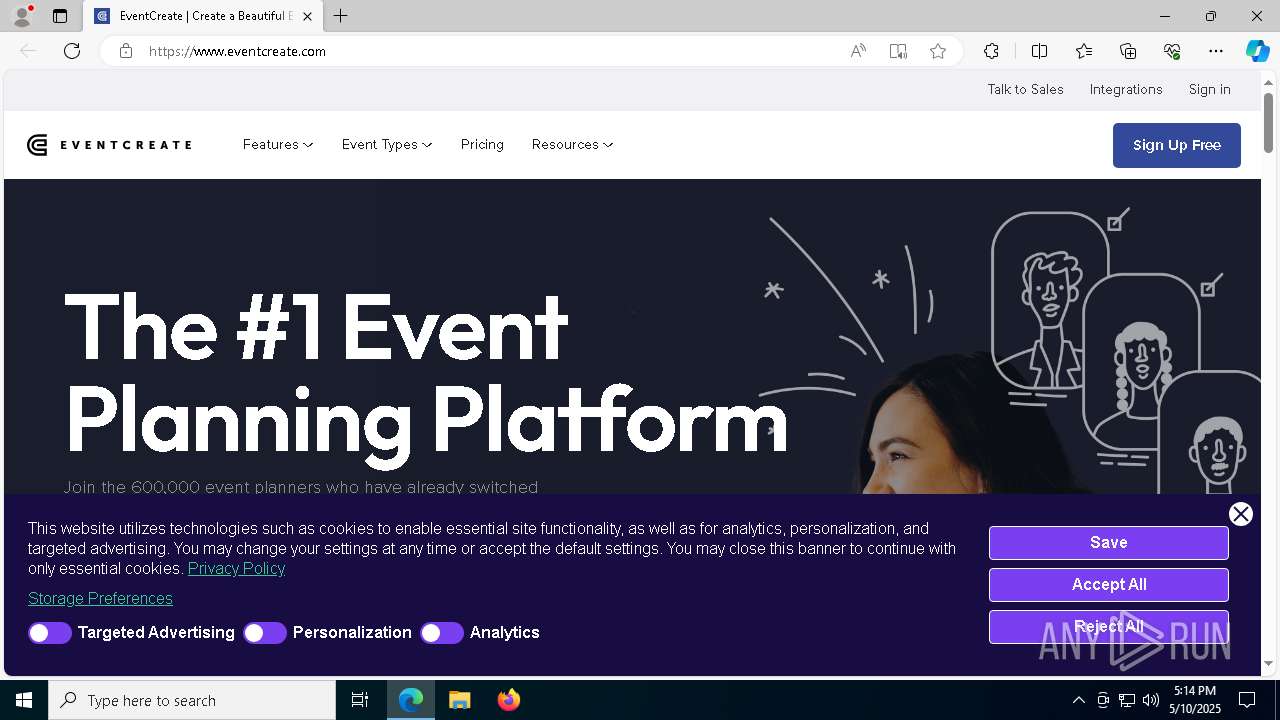1280x720 pixels.
Task: Open Talk to Sales link
Action: (1025, 89)
